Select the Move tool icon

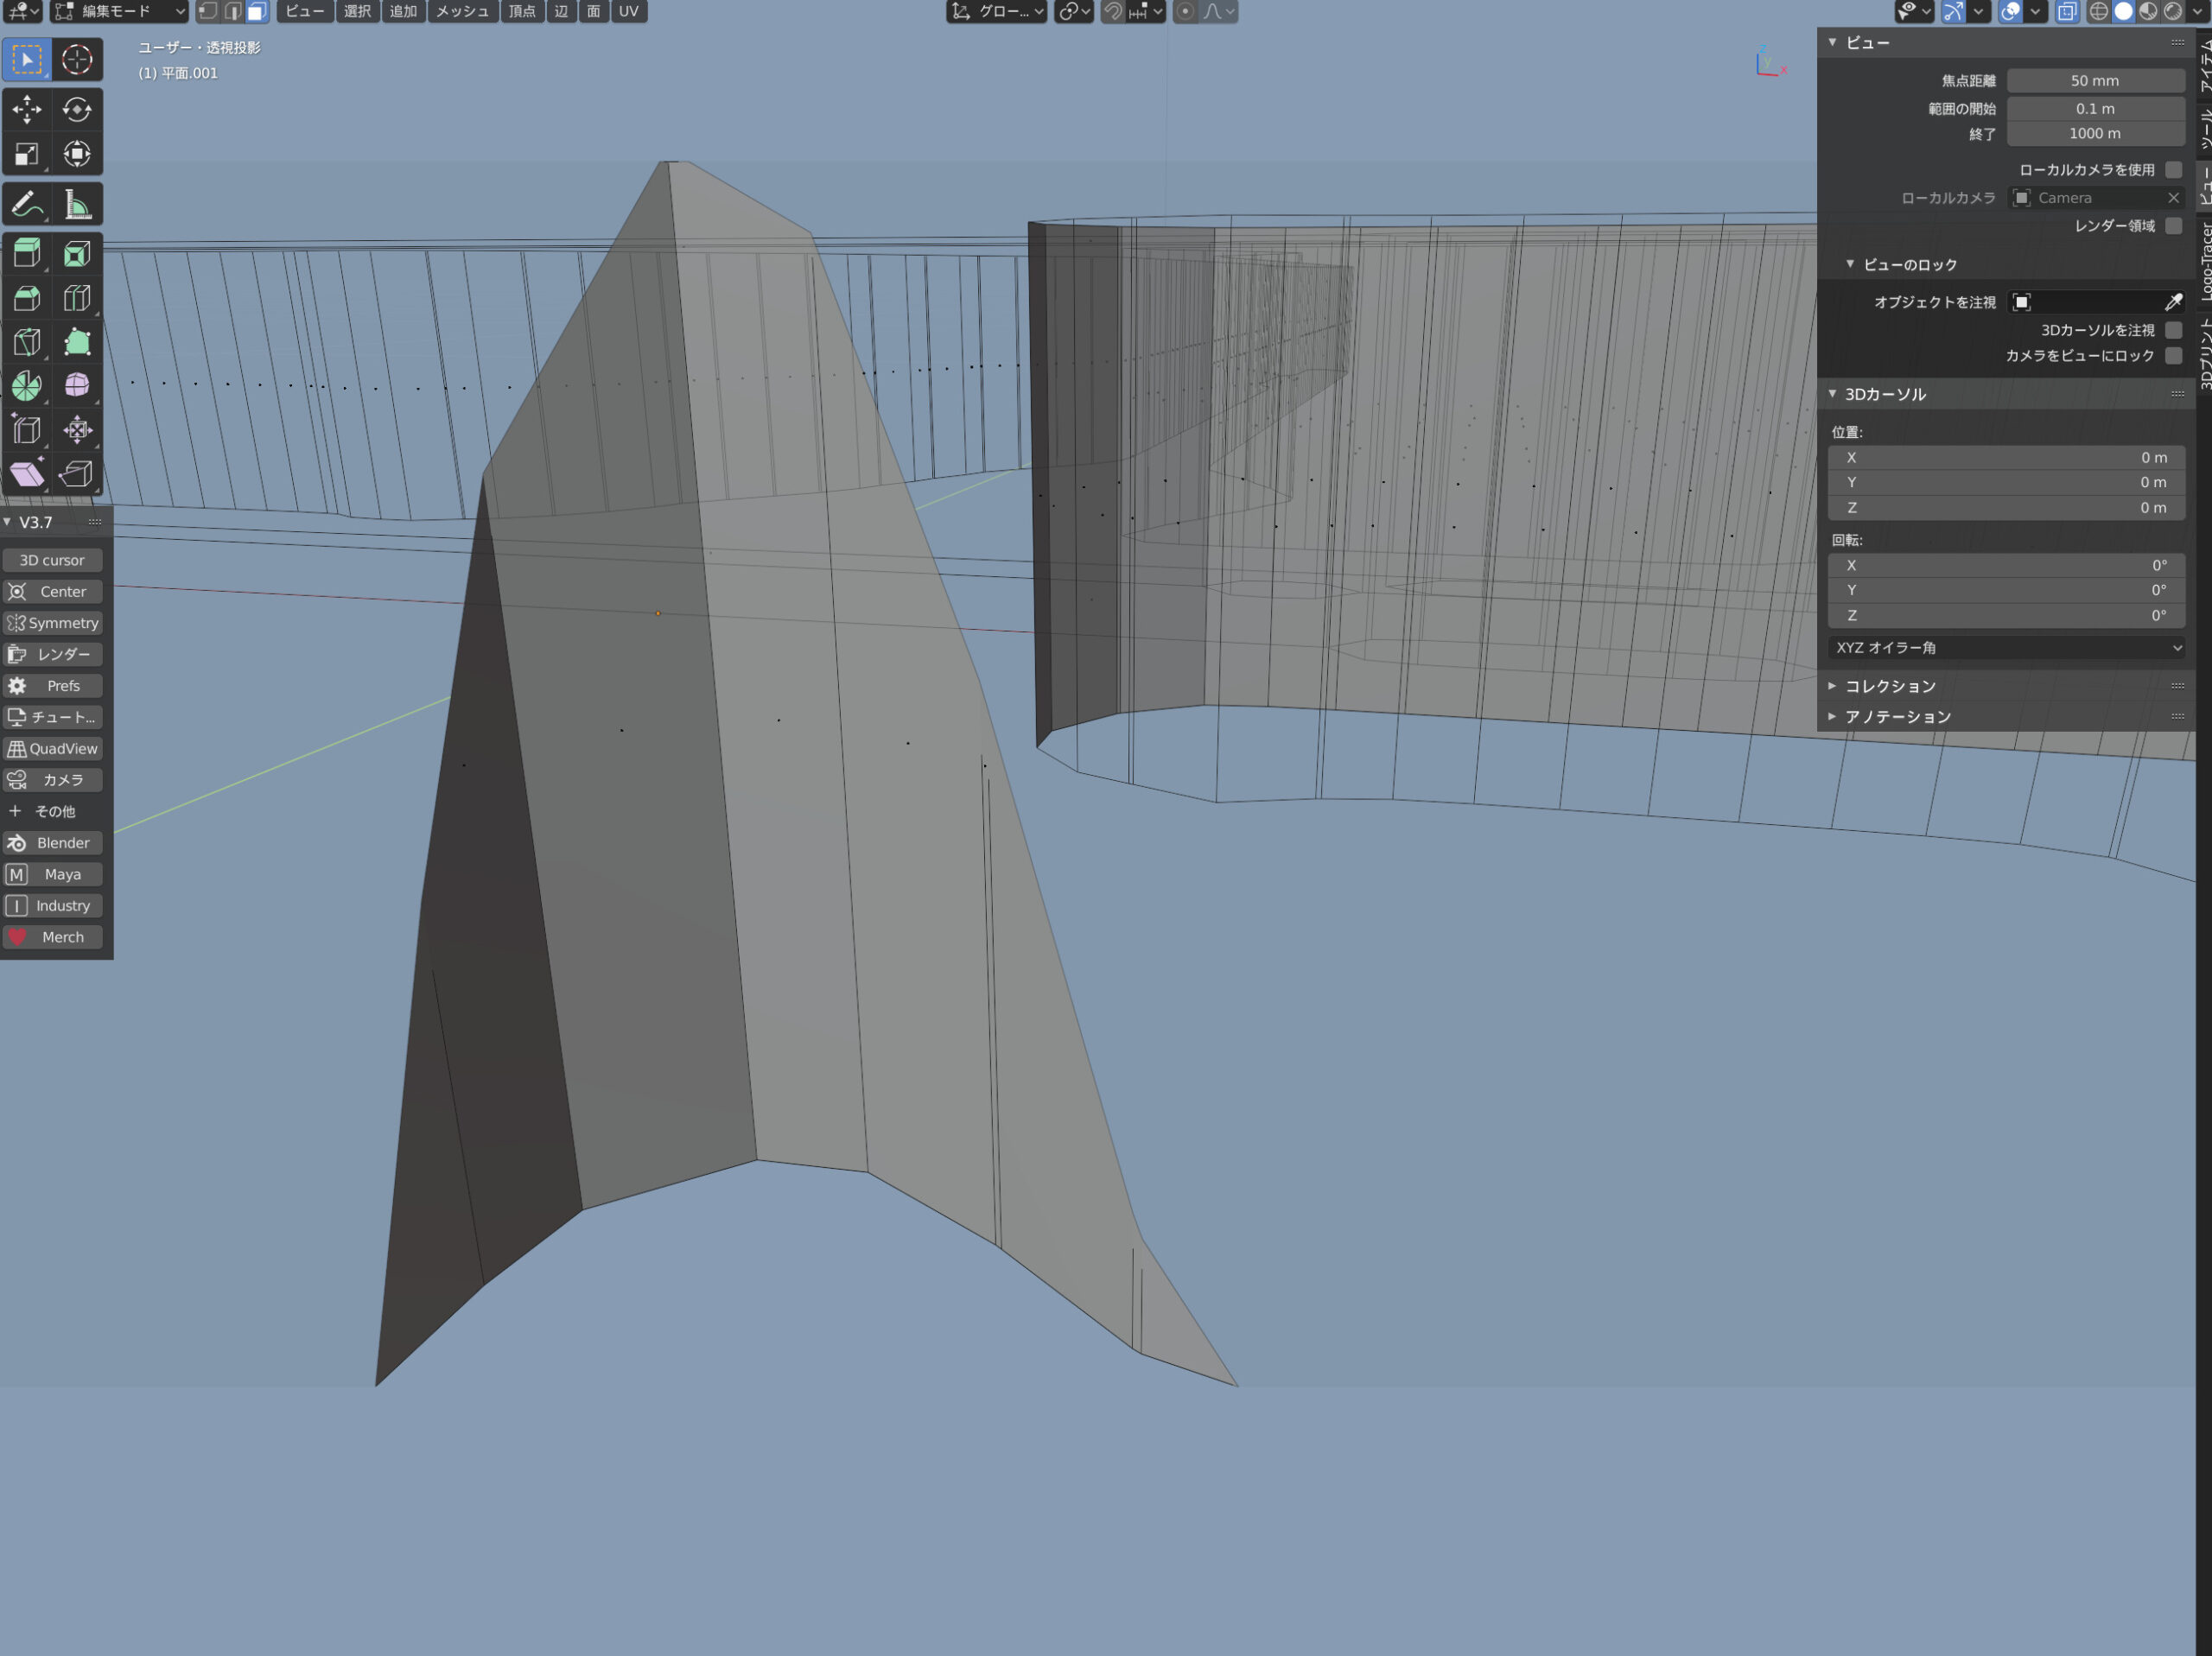(27, 108)
